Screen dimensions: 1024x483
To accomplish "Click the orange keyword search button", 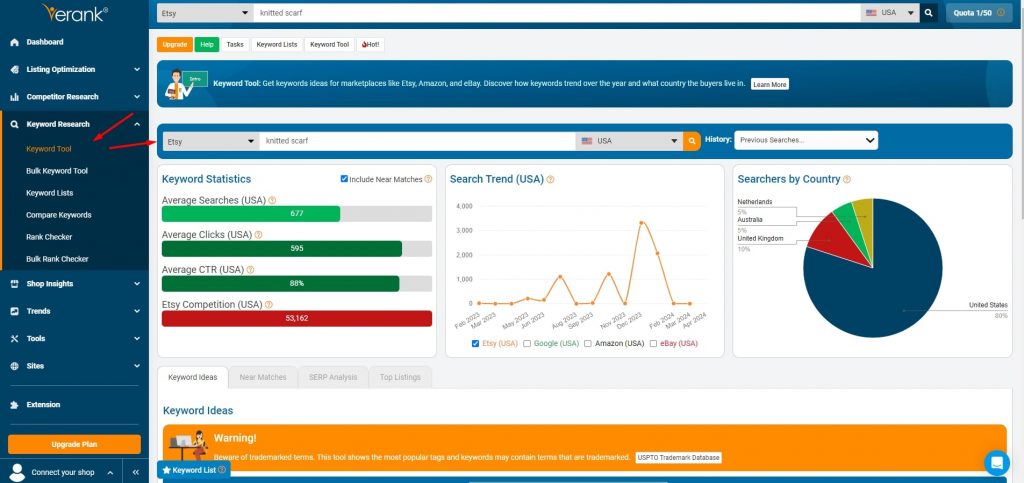I will [692, 141].
